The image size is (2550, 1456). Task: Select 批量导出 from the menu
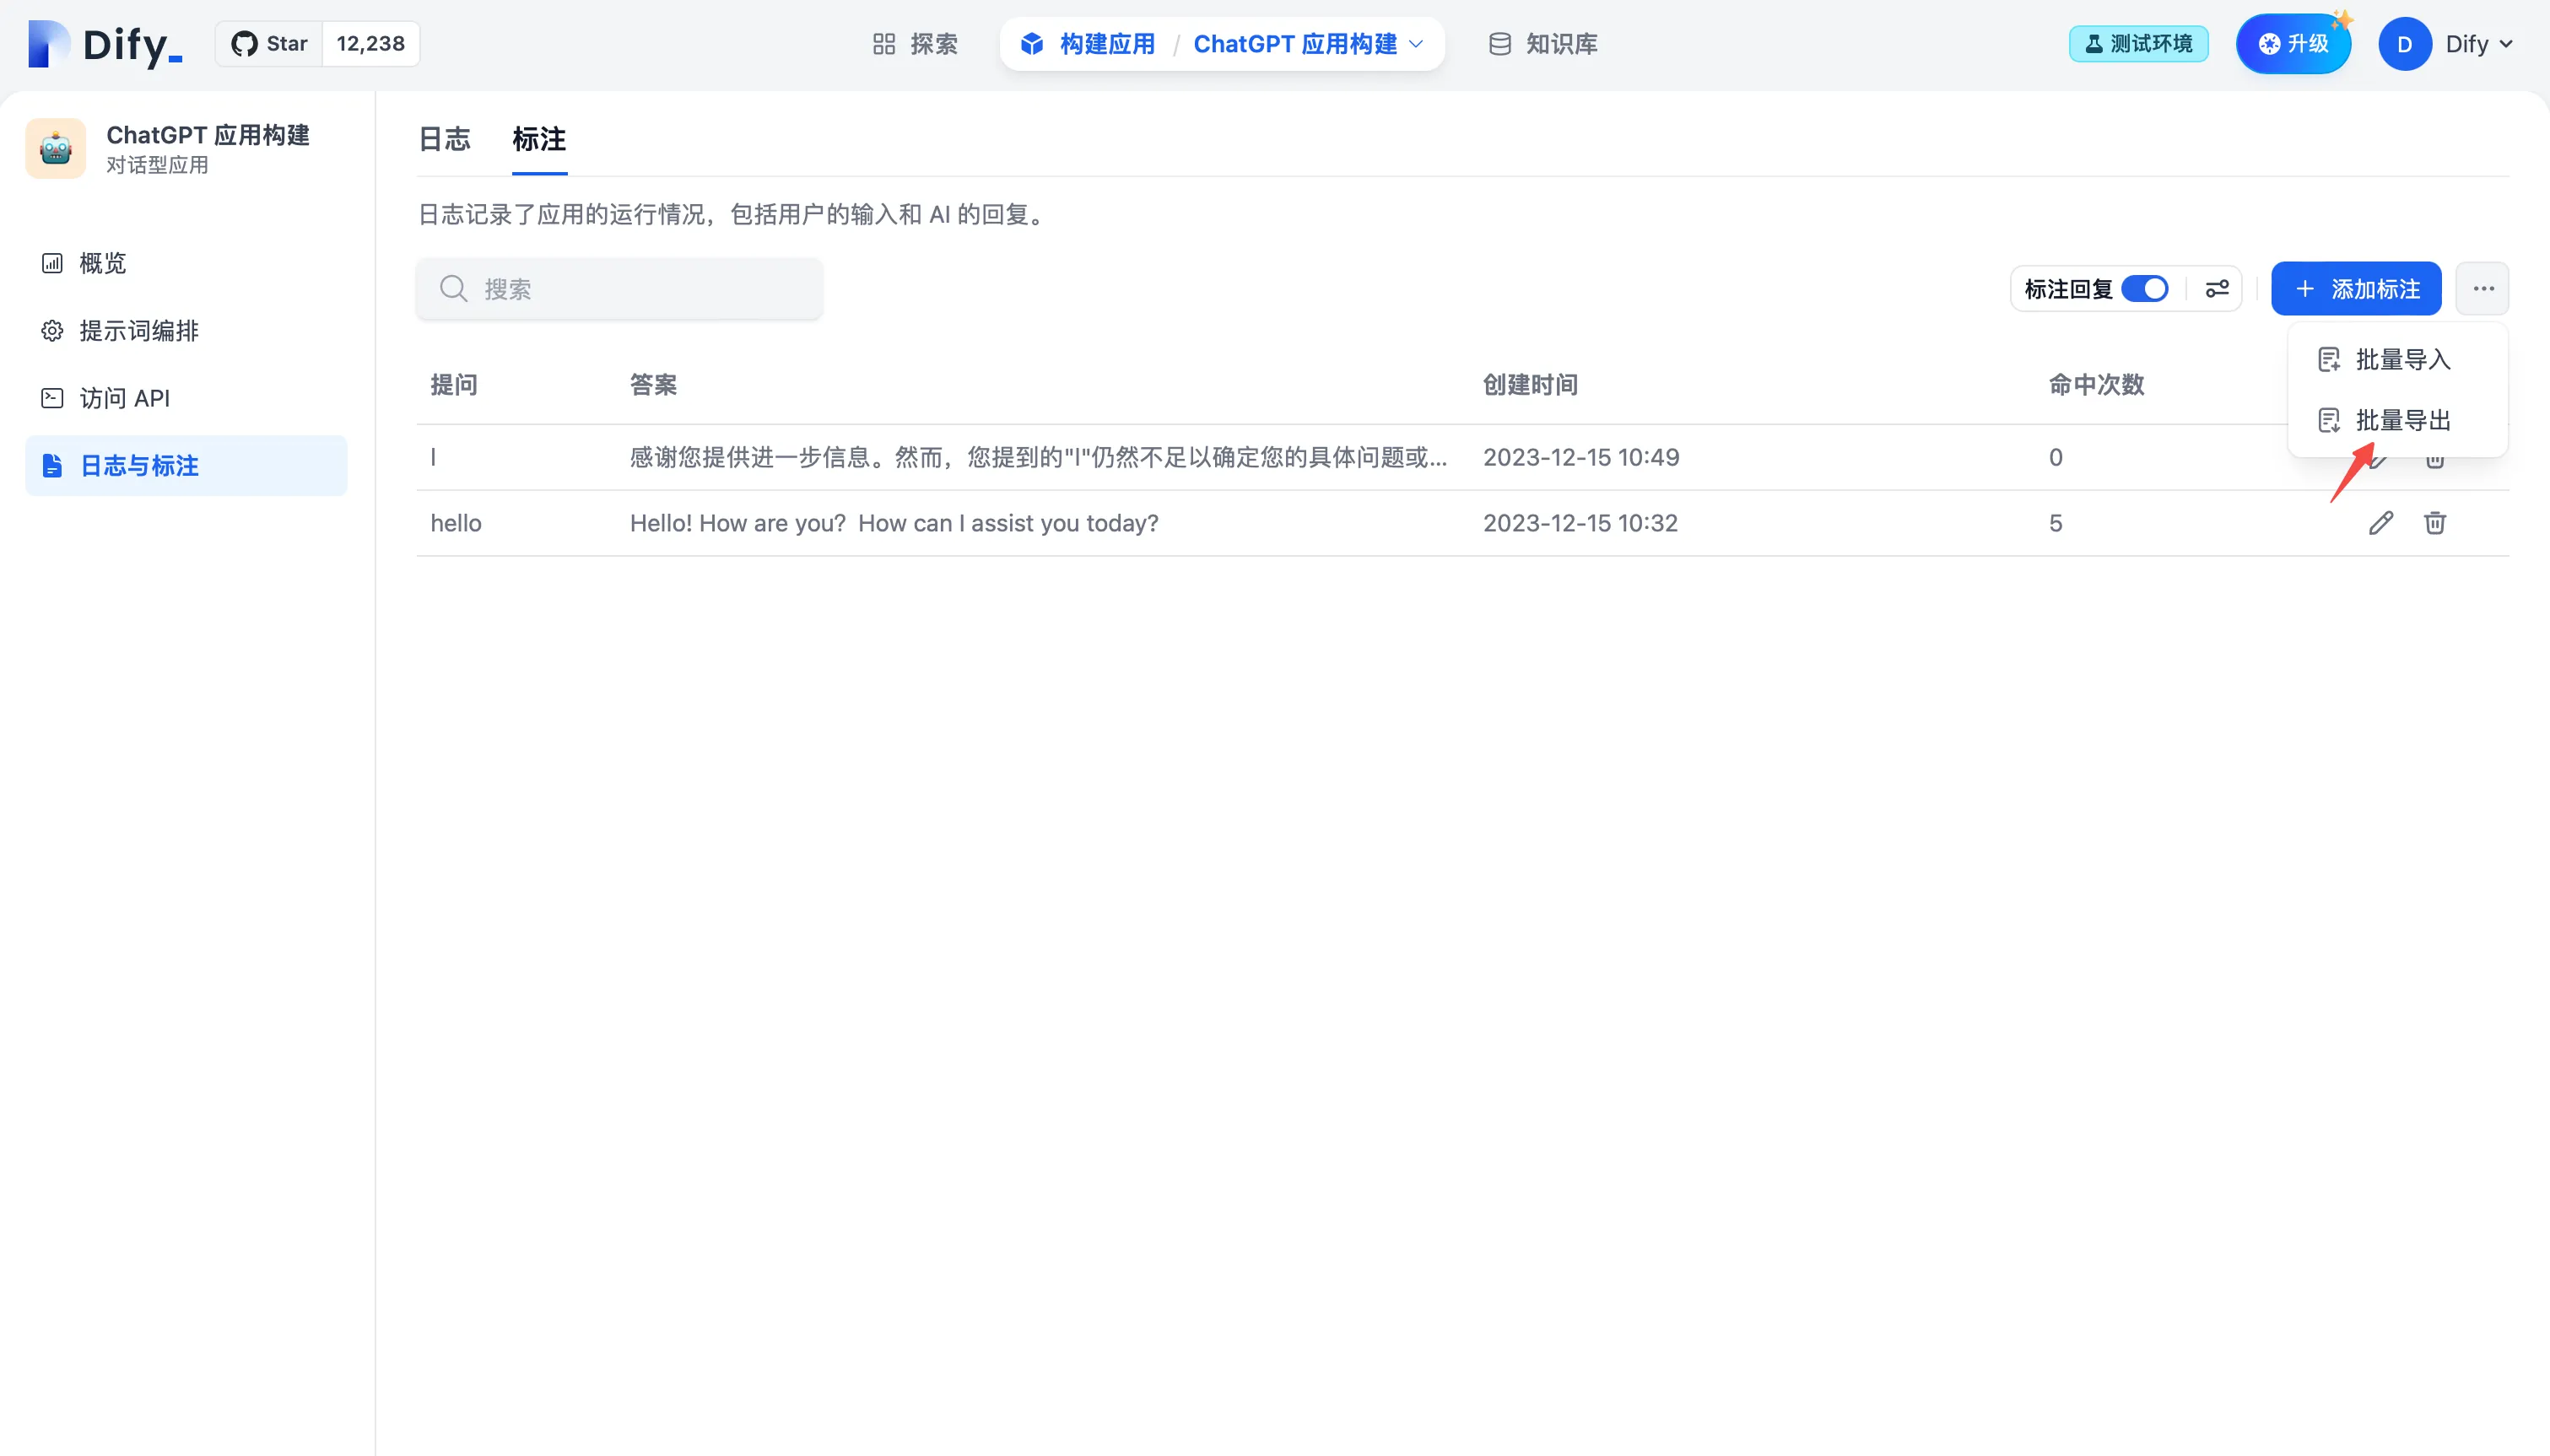(2402, 420)
